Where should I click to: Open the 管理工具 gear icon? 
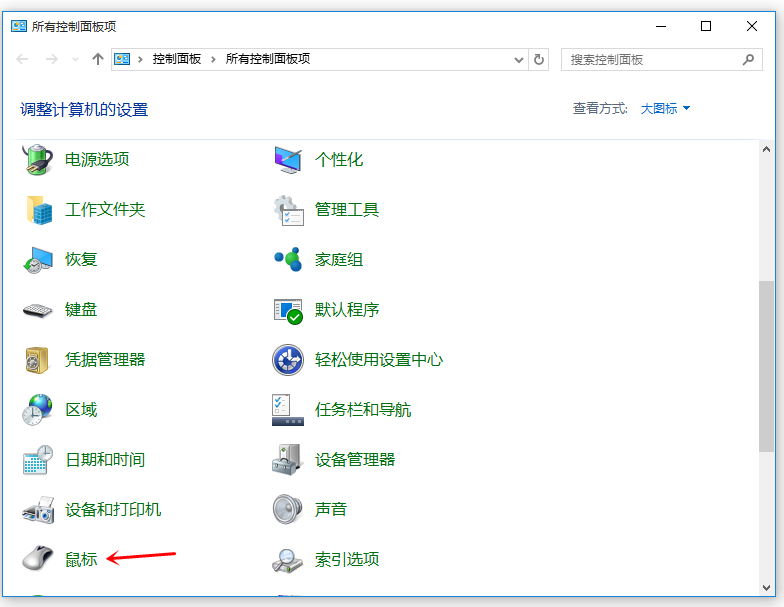point(288,210)
